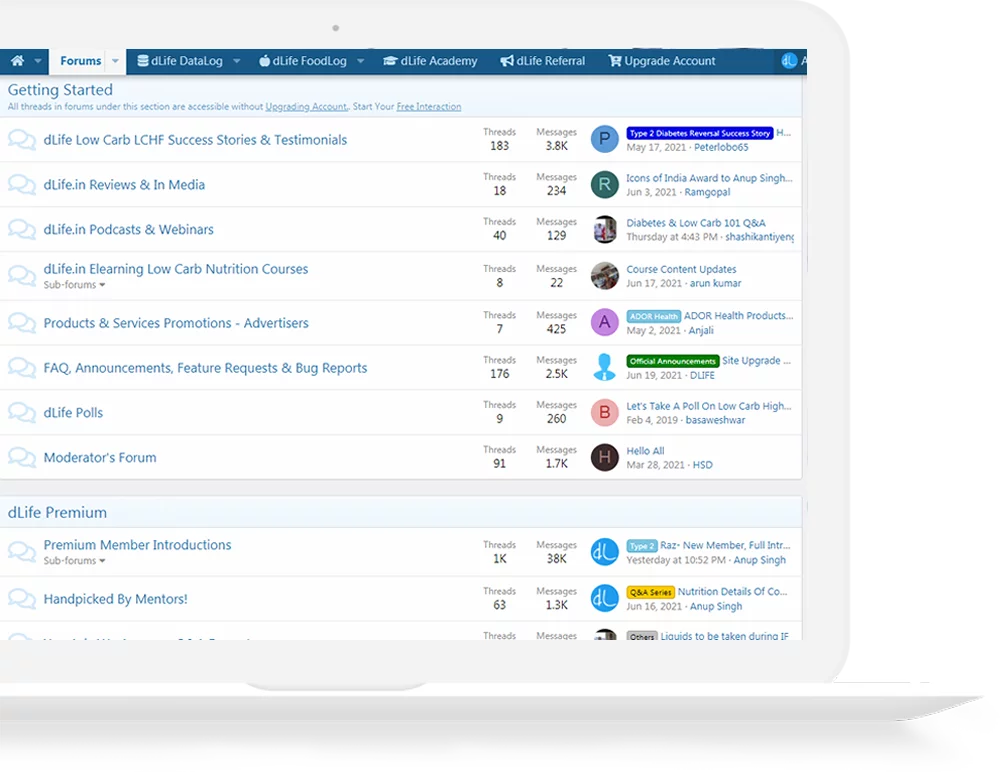The width and height of the screenshot is (1000, 772).
Task: Click chat icon beside Elearning Nutrition Courses
Action: [22, 275]
